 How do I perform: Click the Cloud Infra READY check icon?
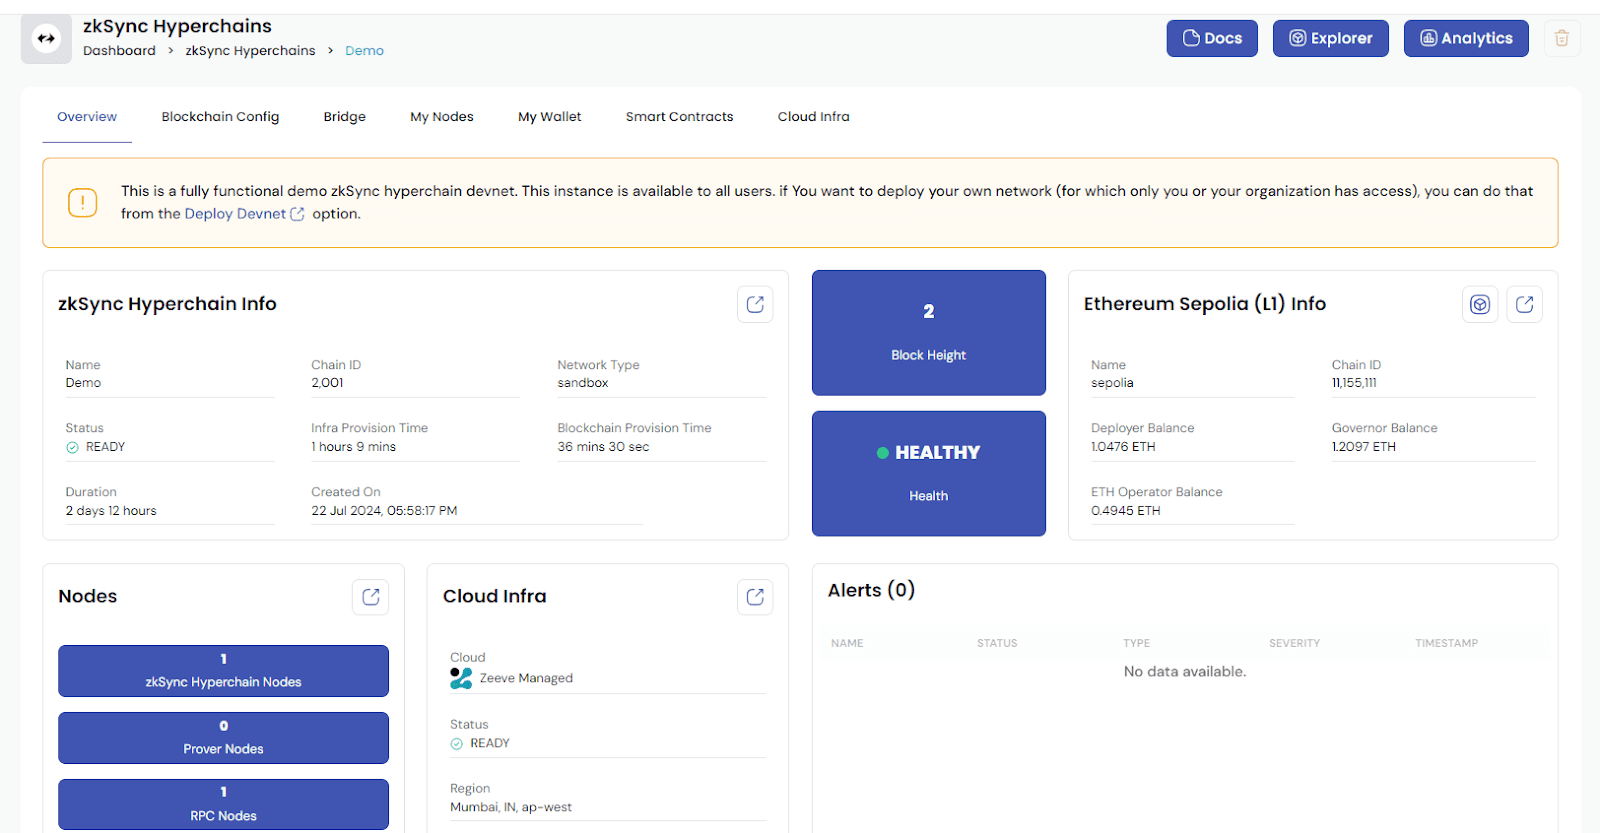click(456, 743)
